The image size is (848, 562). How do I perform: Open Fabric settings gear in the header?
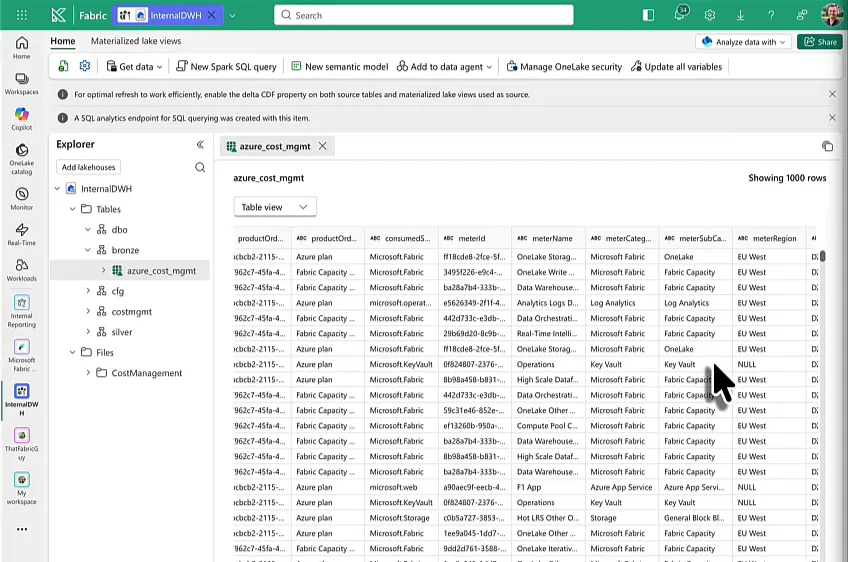[710, 15]
